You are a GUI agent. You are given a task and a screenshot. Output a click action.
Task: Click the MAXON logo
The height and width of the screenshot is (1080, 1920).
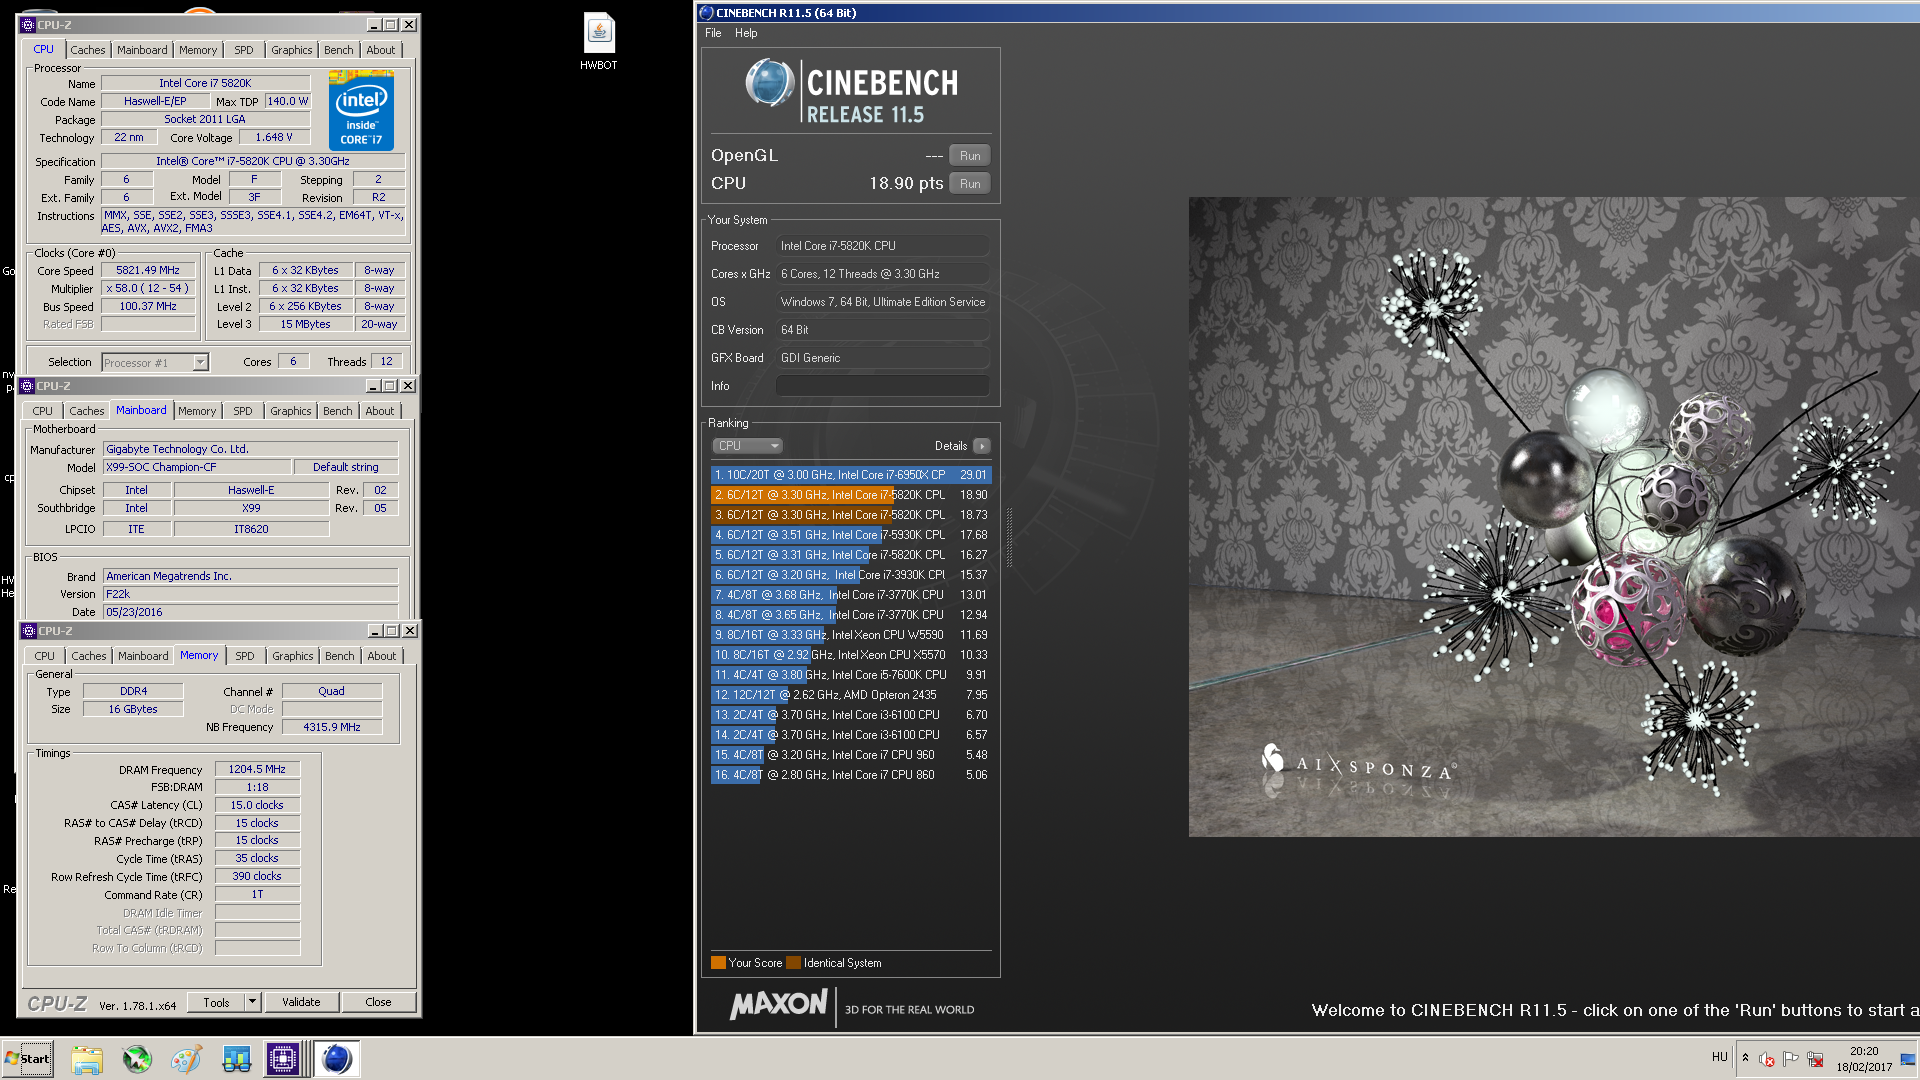coord(778,1005)
